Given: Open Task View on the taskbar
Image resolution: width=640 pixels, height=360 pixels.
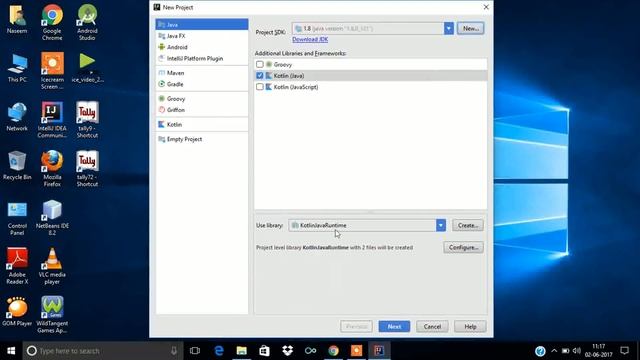Looking at the screenshot, I should tap(195, 351).
